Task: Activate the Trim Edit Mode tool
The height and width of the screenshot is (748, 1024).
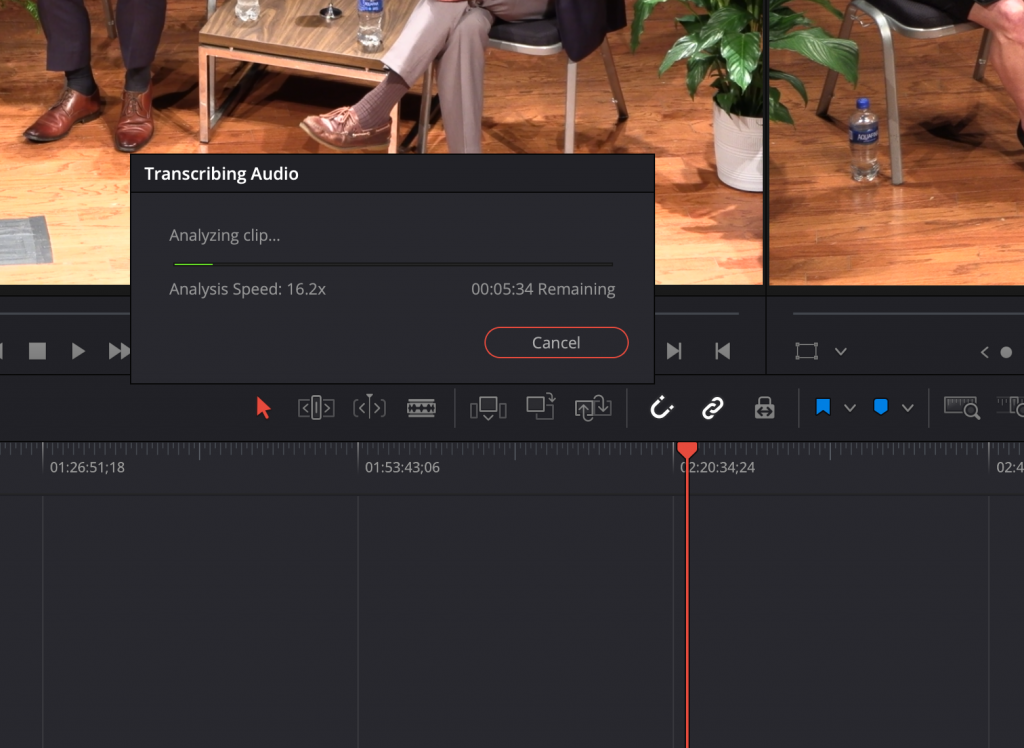Action: 316,408
